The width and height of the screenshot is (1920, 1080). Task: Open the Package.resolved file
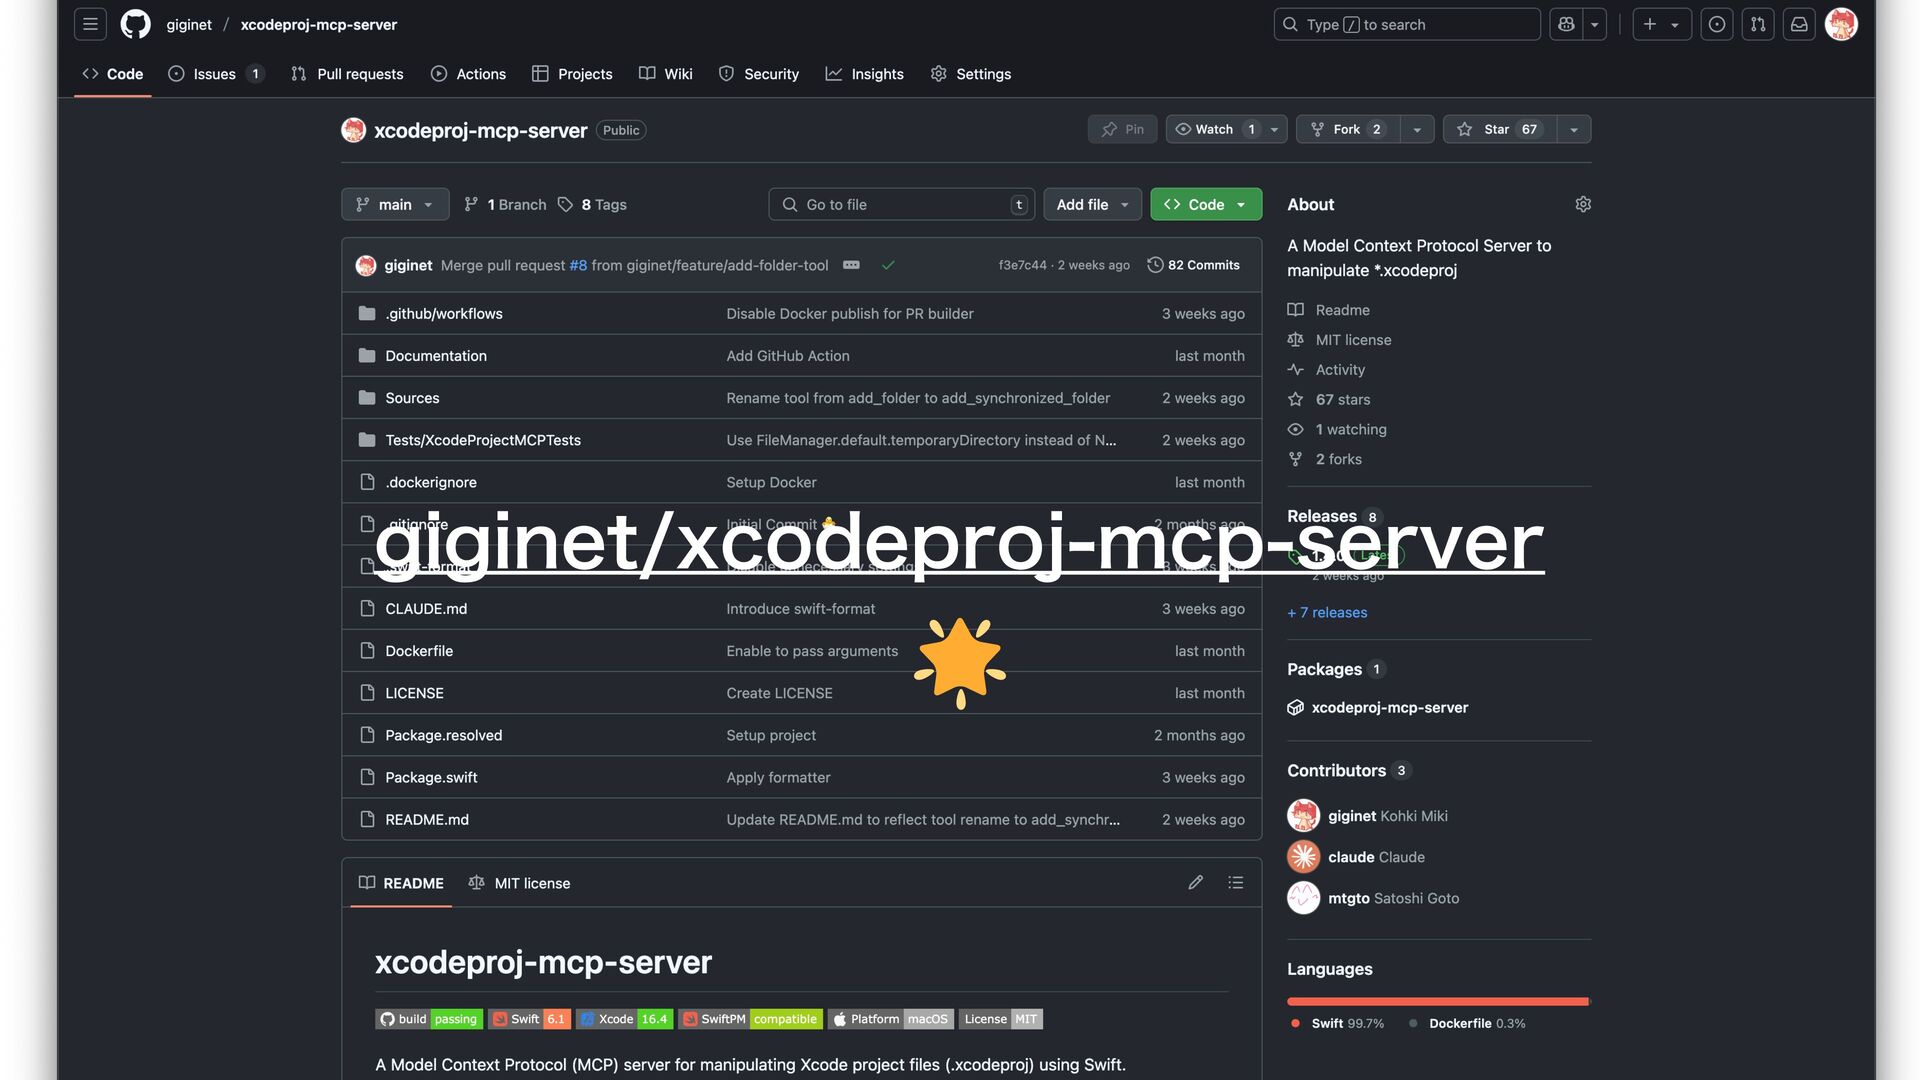point(444,734)
